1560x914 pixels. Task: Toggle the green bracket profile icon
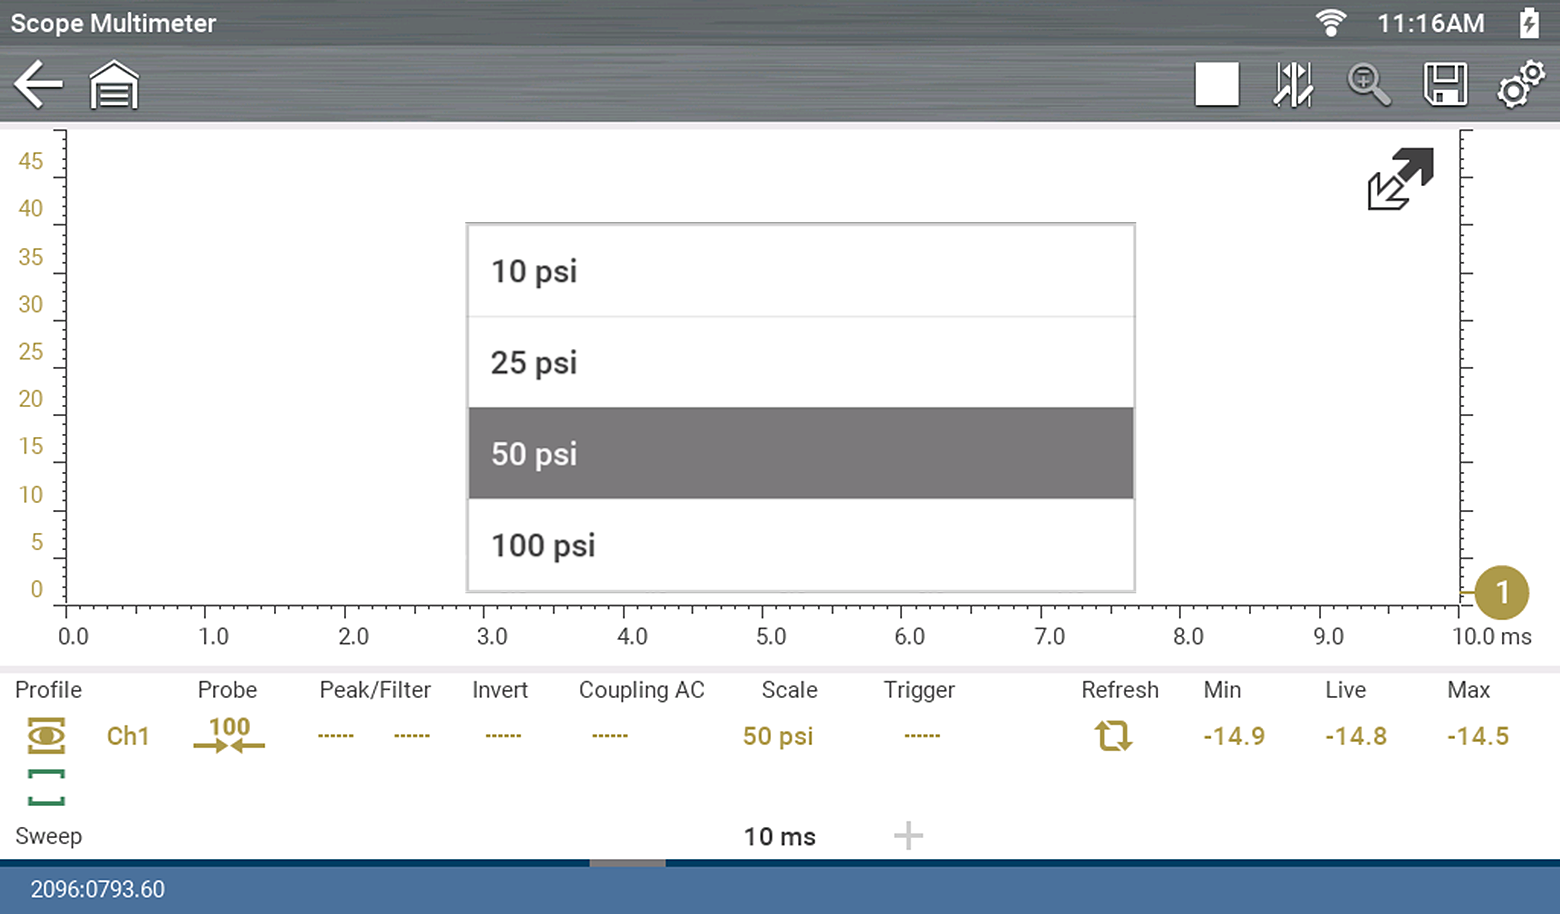(46, 787)
